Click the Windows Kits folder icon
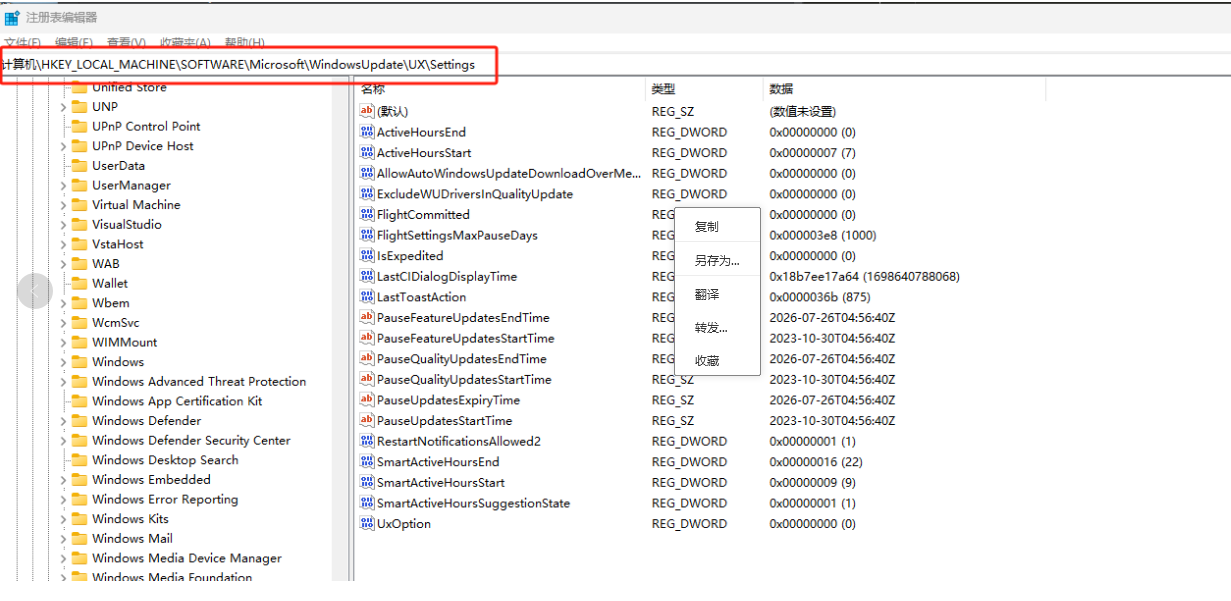The width and height of the screenshot is (1231, 601). 79,519
